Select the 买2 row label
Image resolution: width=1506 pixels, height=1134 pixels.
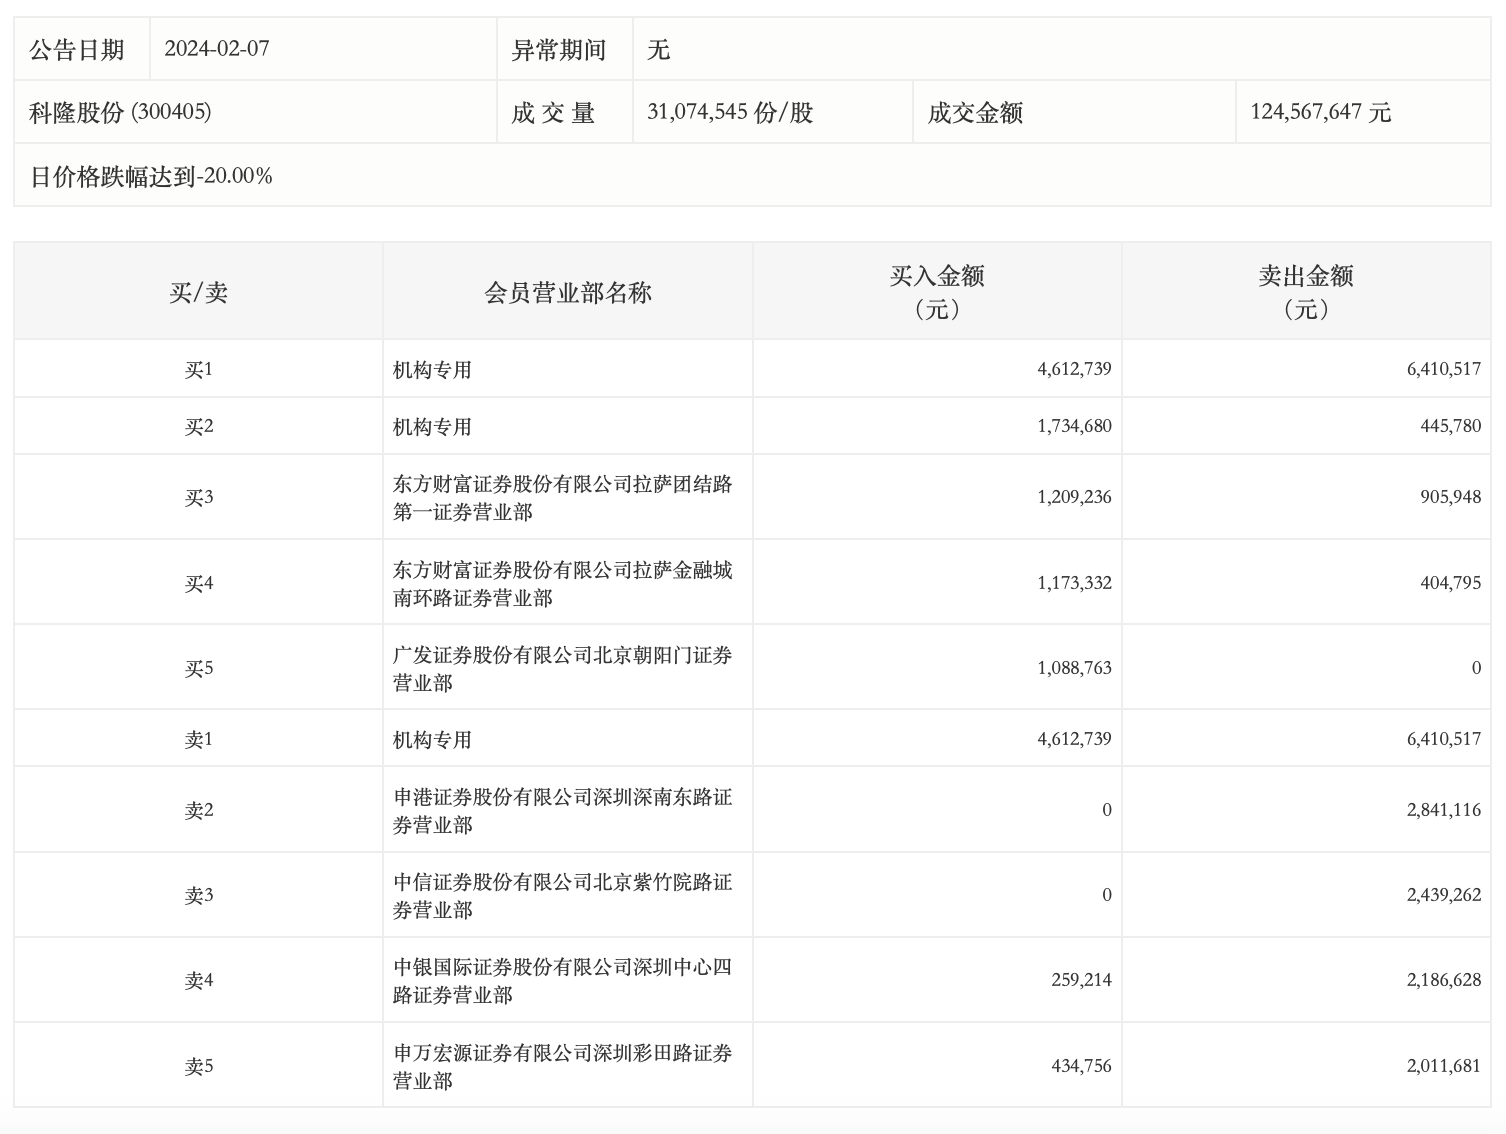click(198, 426)
